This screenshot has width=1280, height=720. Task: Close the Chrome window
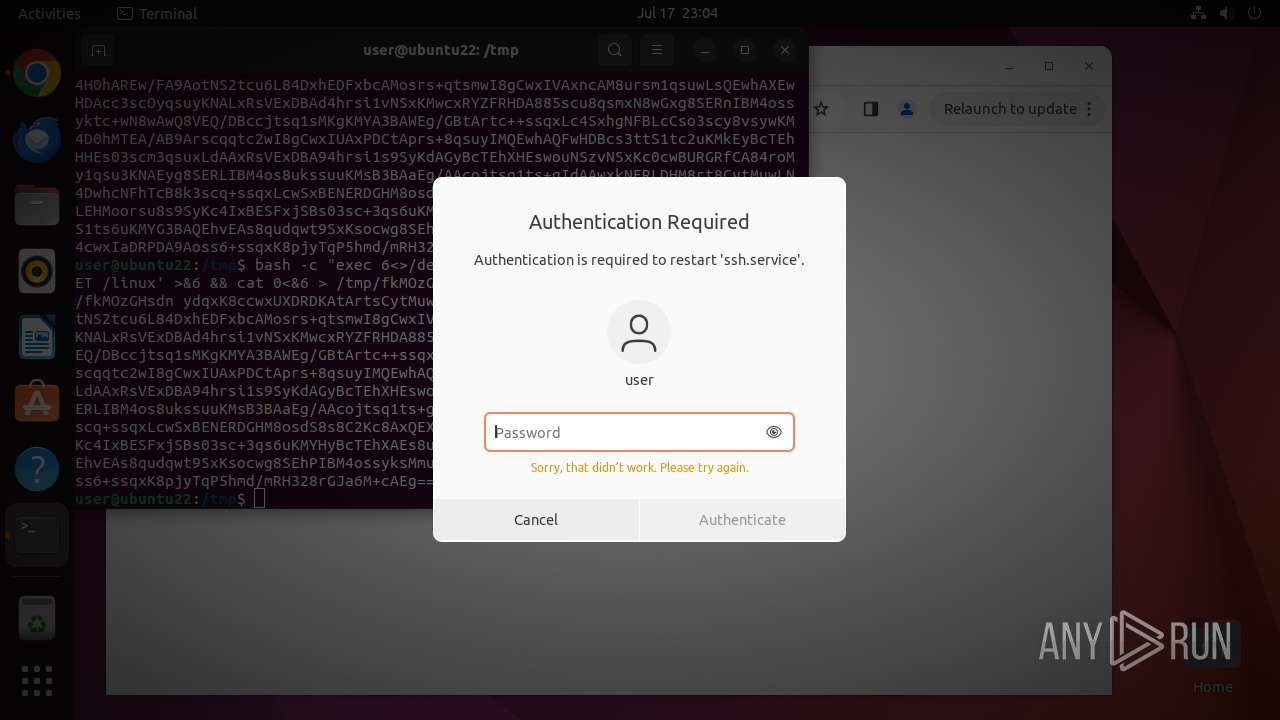(x=1089, y=66)
